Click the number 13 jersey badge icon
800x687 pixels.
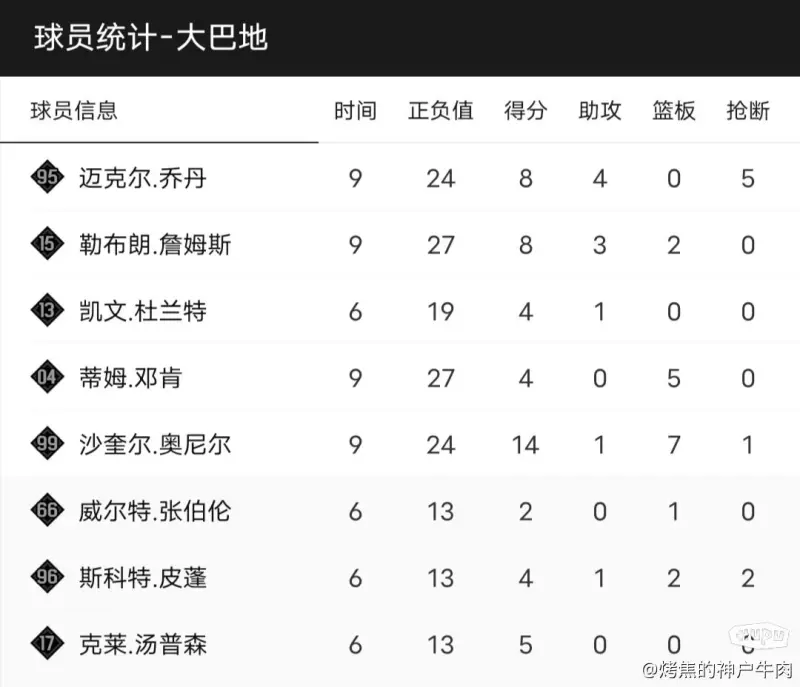(x=46, y=311)
